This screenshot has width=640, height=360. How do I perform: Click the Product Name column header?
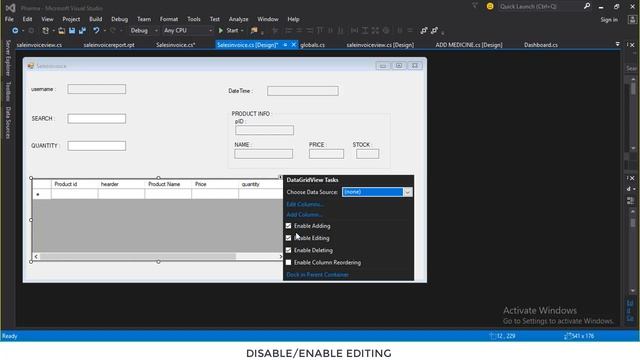click(x=167, y=184)
